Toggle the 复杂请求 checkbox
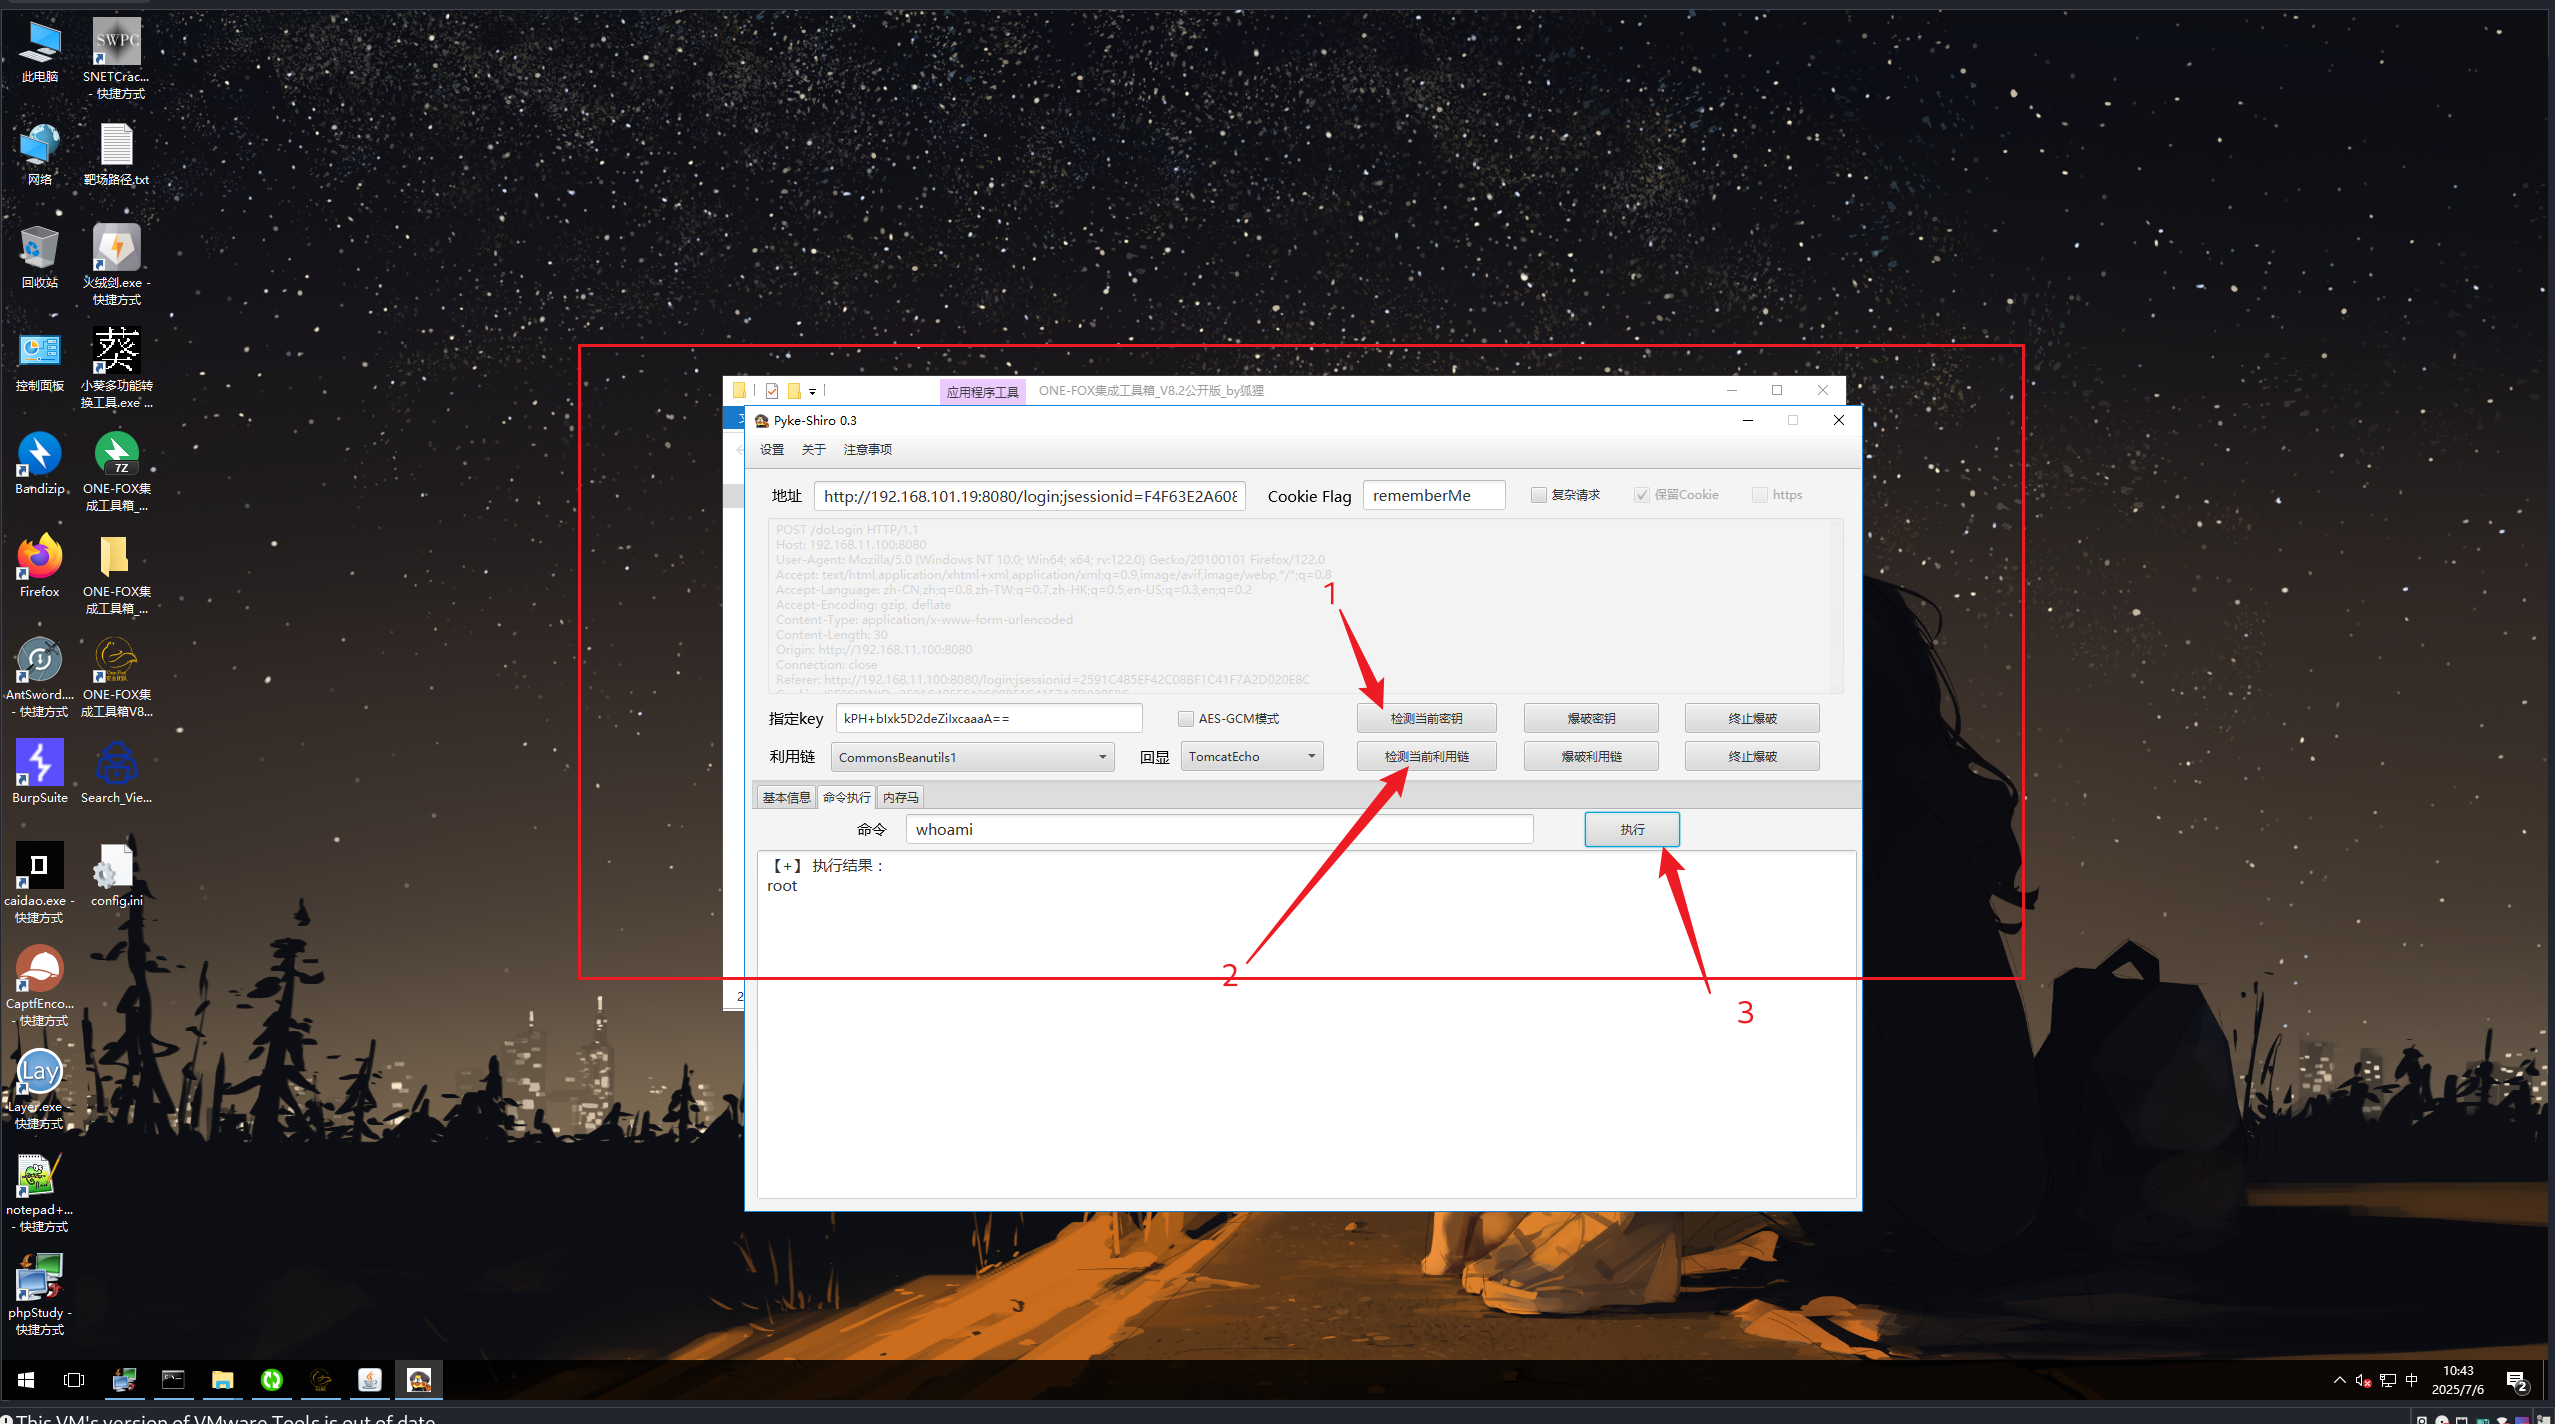The image size is (2555, 1424). pyautogui.click(x=1539, y=495)
